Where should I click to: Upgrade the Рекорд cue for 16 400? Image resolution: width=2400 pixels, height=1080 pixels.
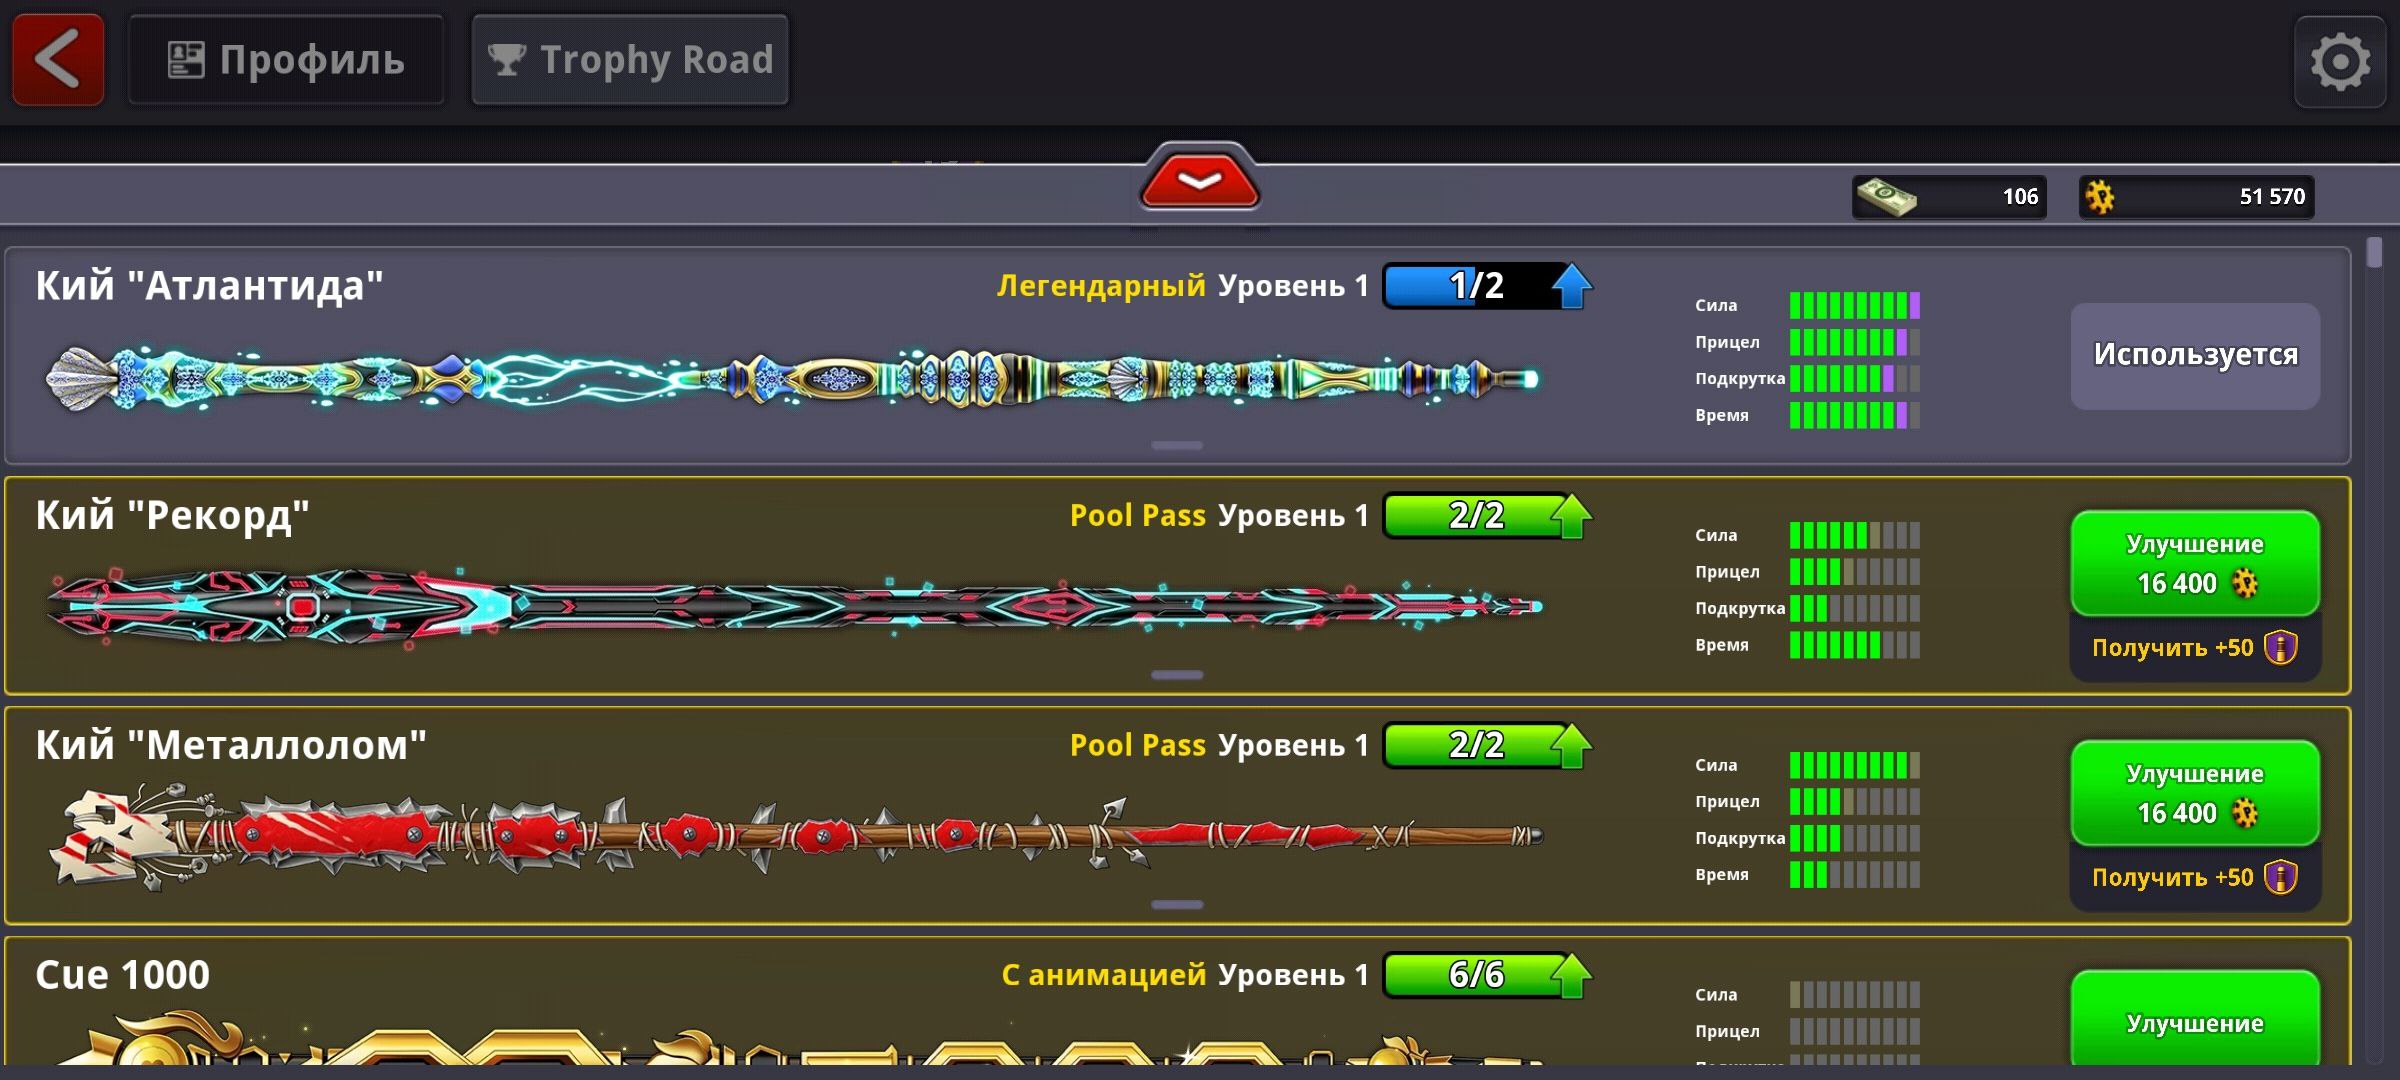tap(2195, 563)
